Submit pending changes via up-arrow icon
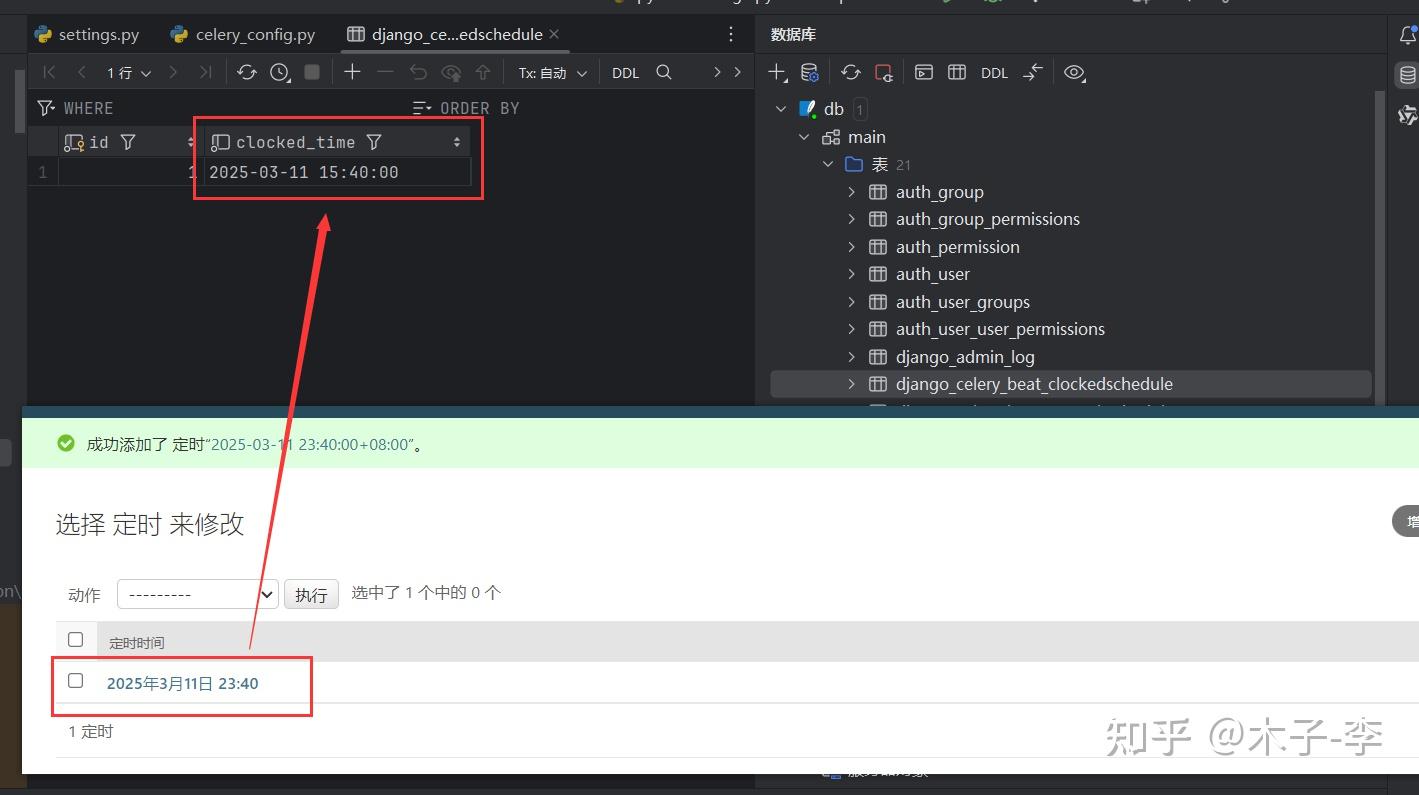This screenshot has width=1419, height=795. click(x=483, y=72)
